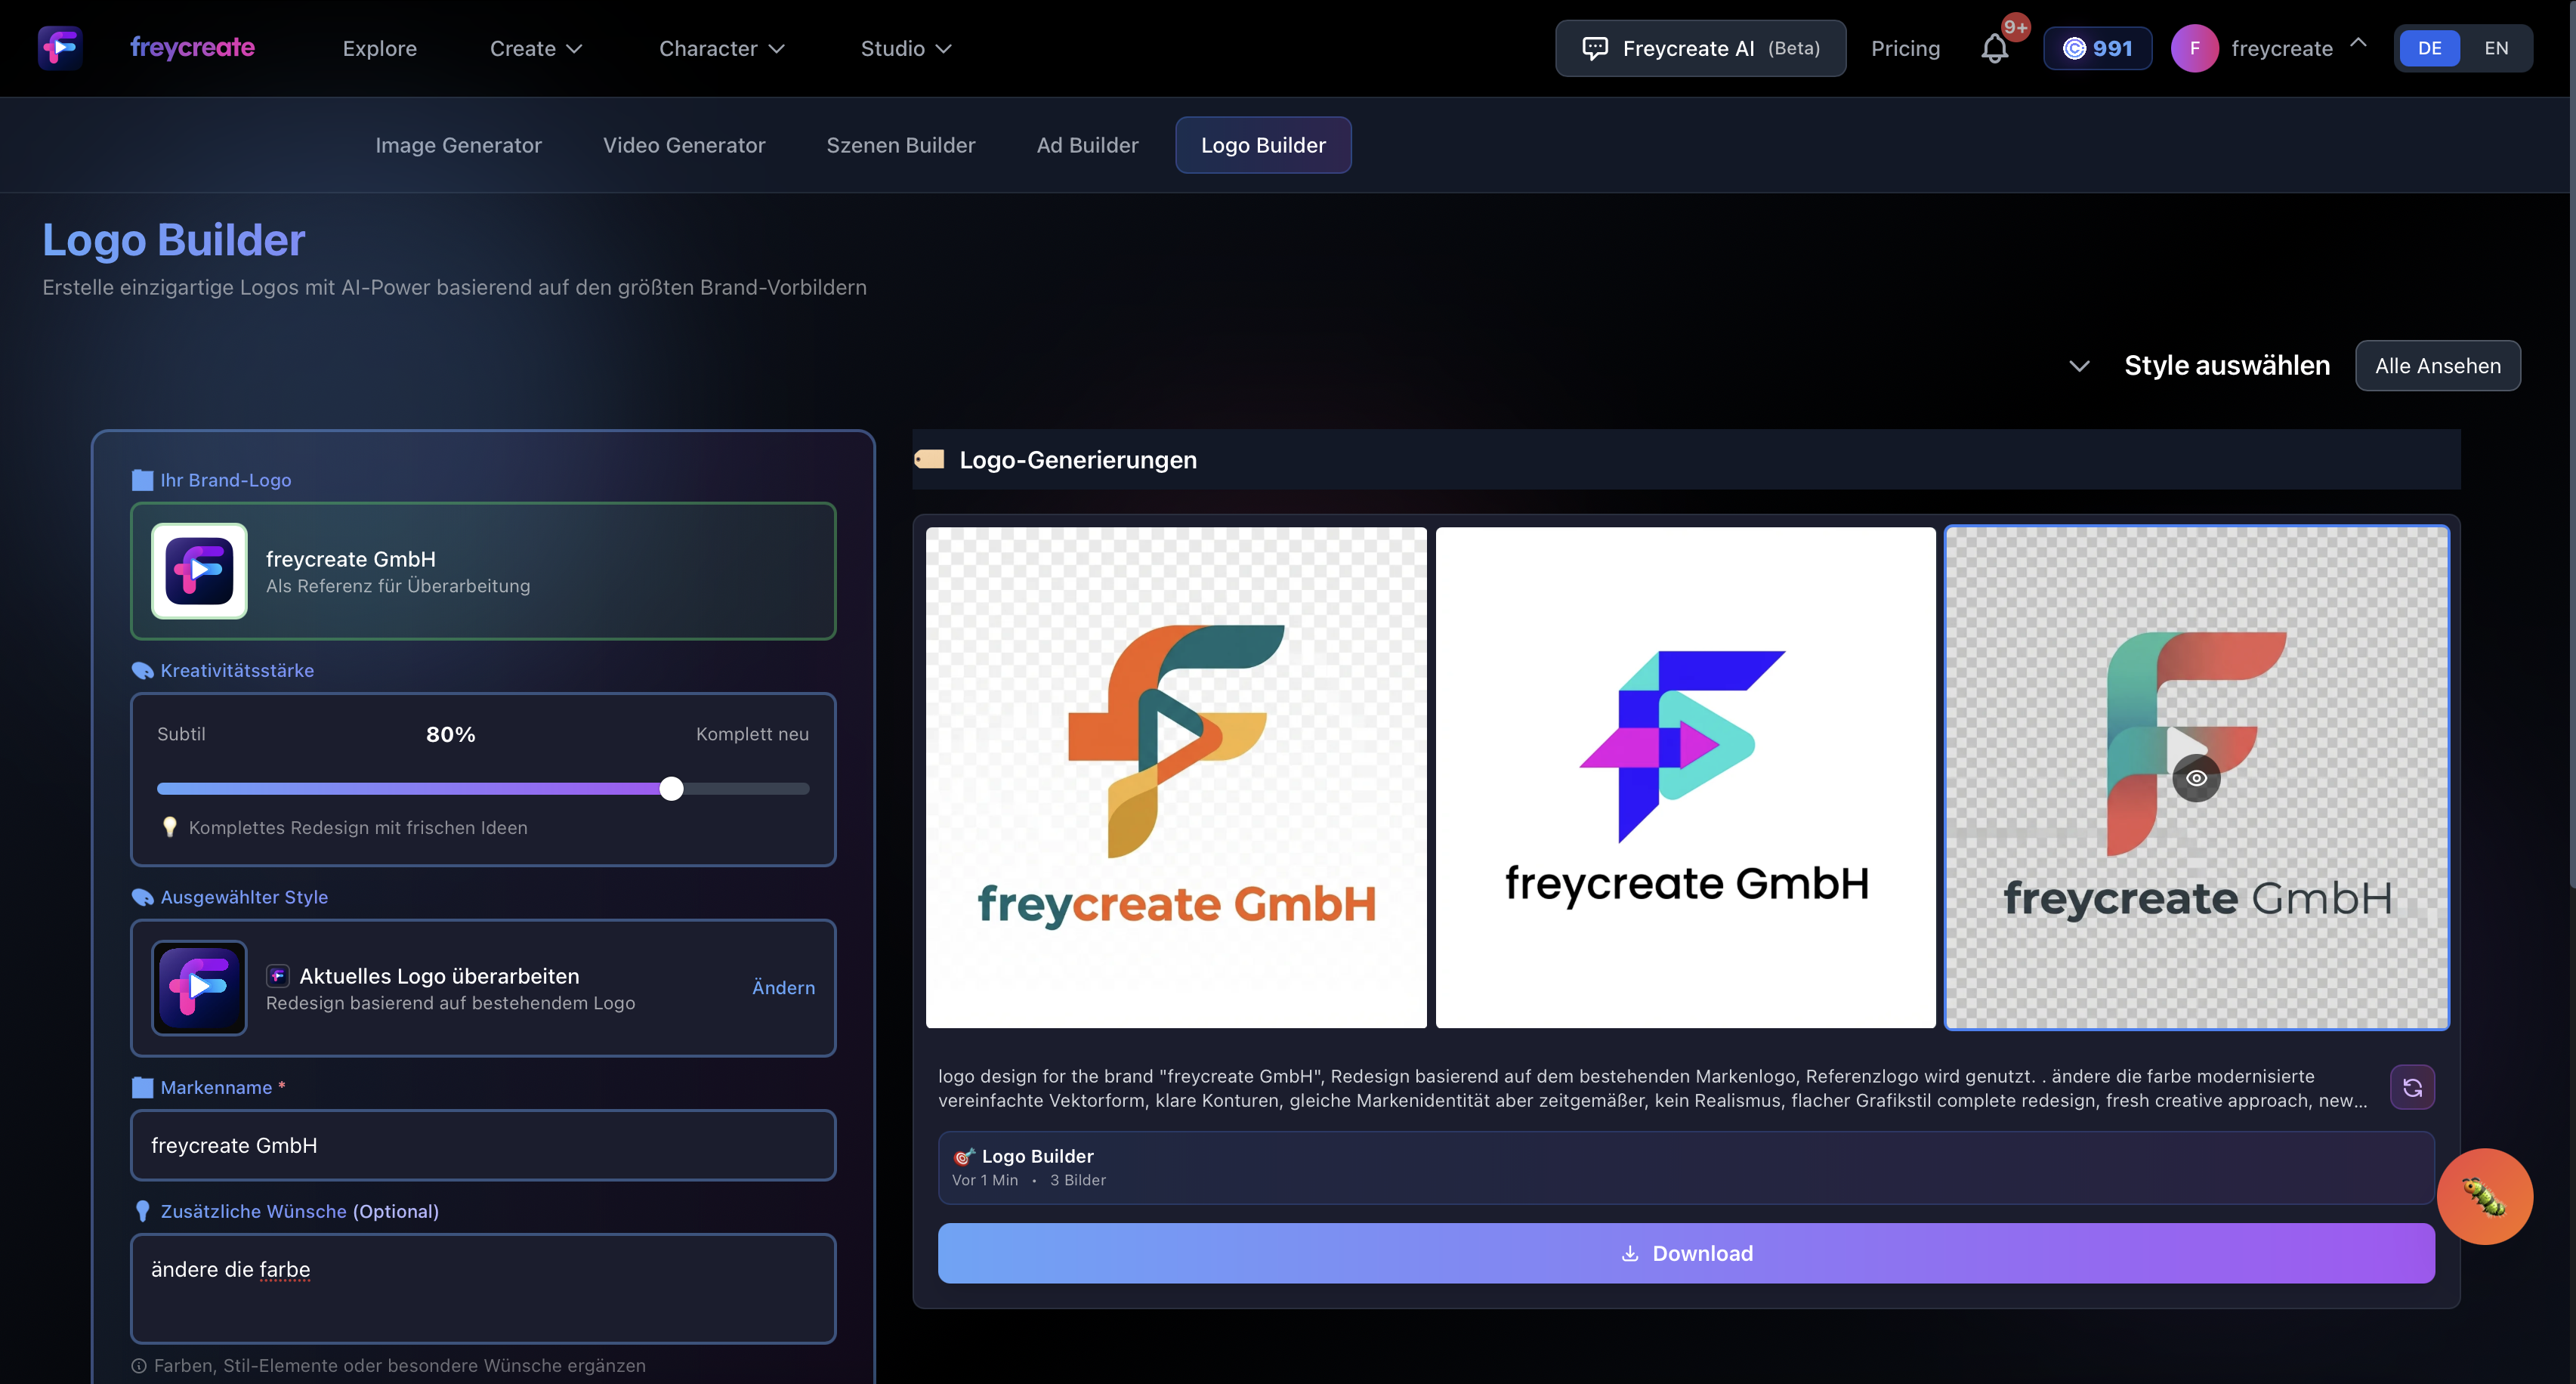Click the freycreate logo icon in header
The height and width of the screenshot is (1384, 2576).
(x=60, y=47)
